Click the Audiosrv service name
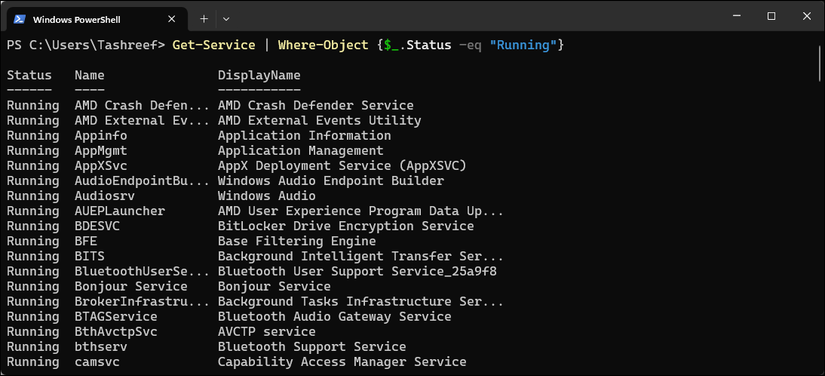825x376 pixels. [105, 196]
